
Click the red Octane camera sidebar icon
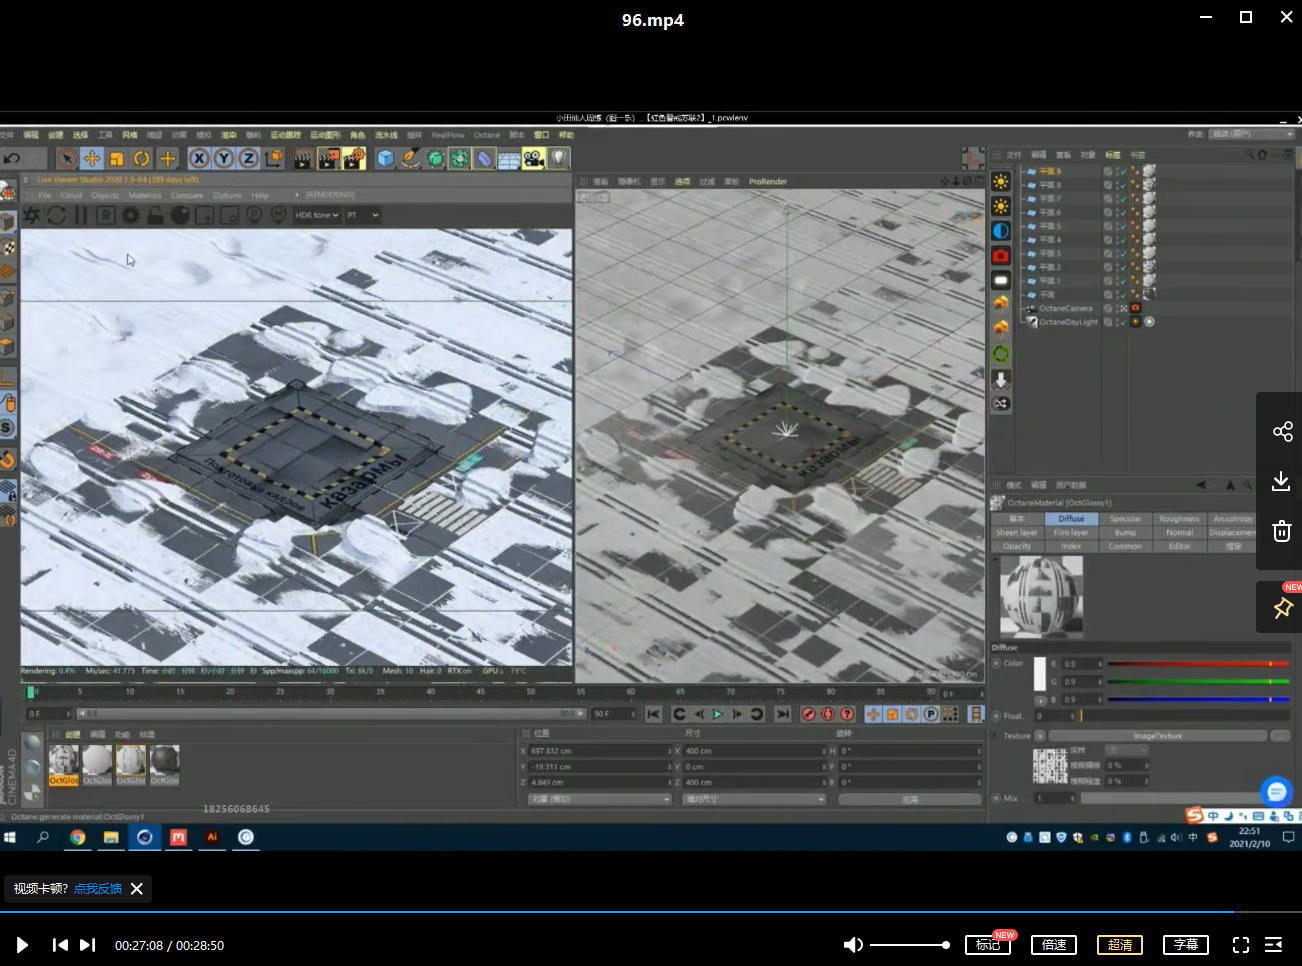[x=1000, y=256]
